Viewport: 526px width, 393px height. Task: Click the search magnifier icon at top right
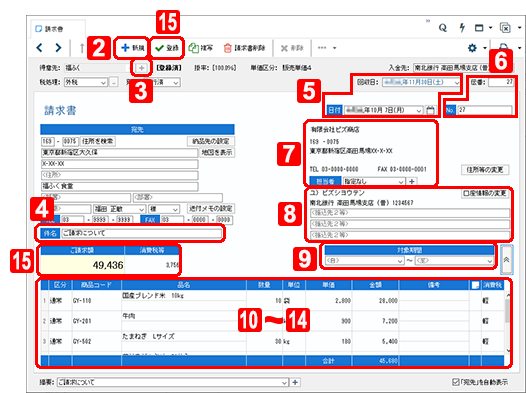coord(443,28)
